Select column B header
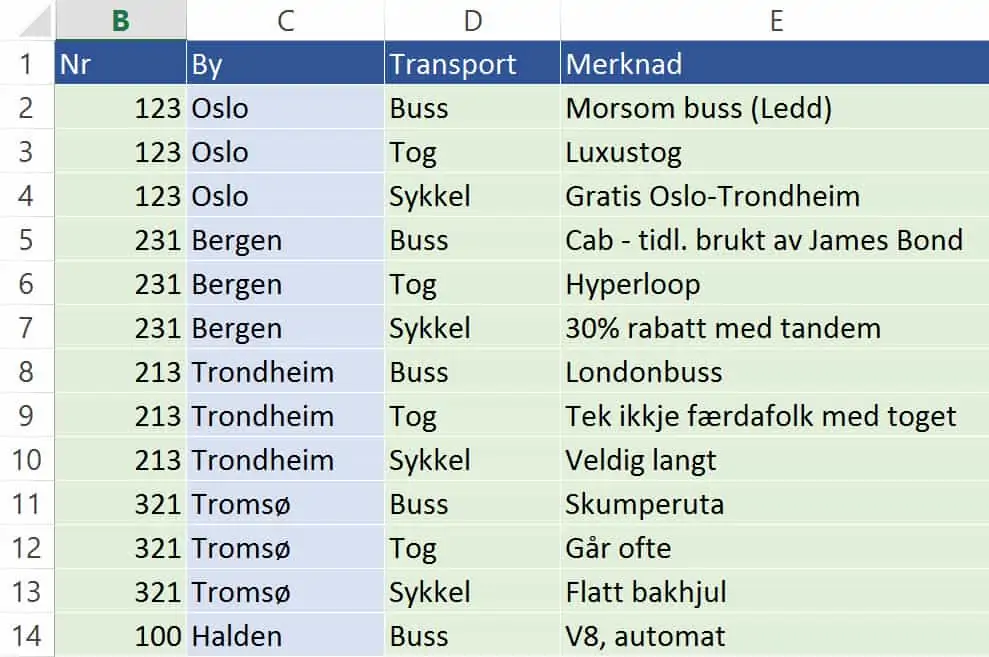Screen dimensions: 989x657 pyautogui.click(x=120, y=20)
